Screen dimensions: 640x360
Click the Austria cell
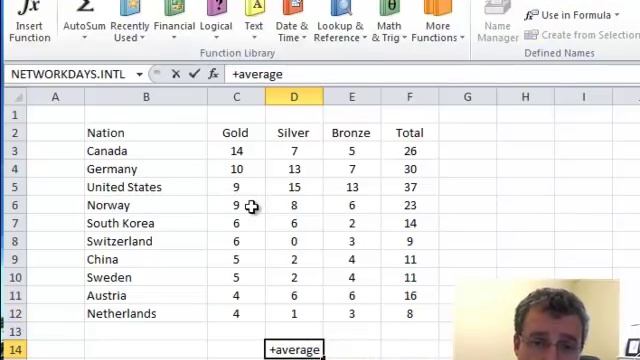146,296
